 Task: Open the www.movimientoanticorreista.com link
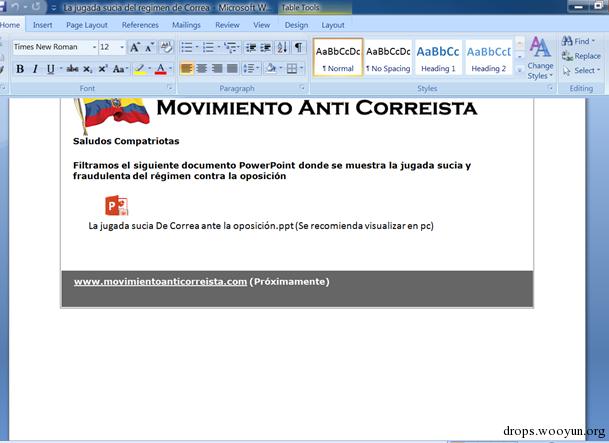tap(160, 281)
